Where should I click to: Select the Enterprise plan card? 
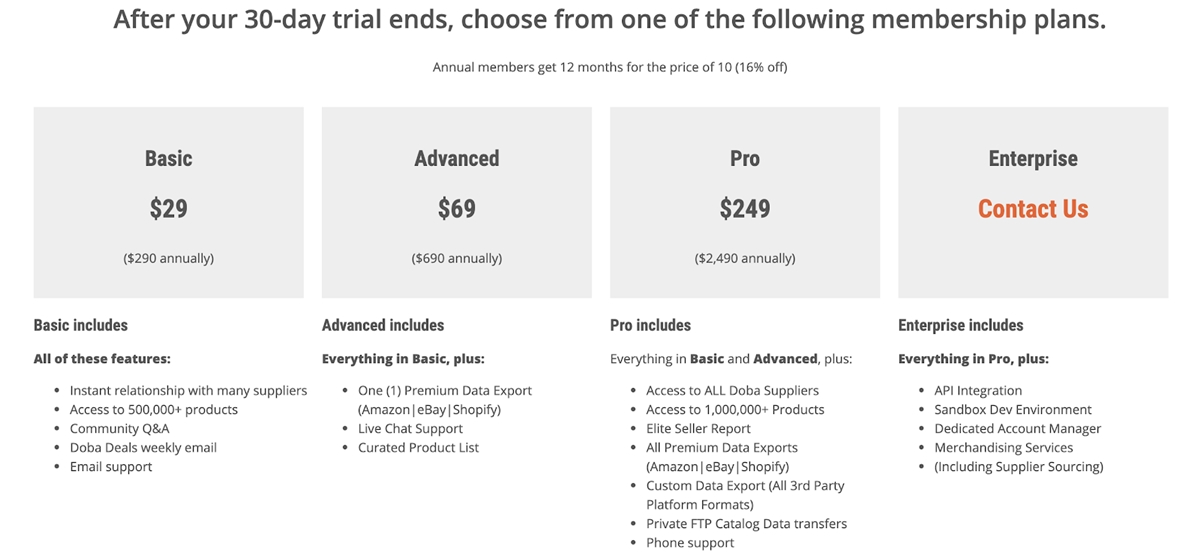pos(1033,202)
